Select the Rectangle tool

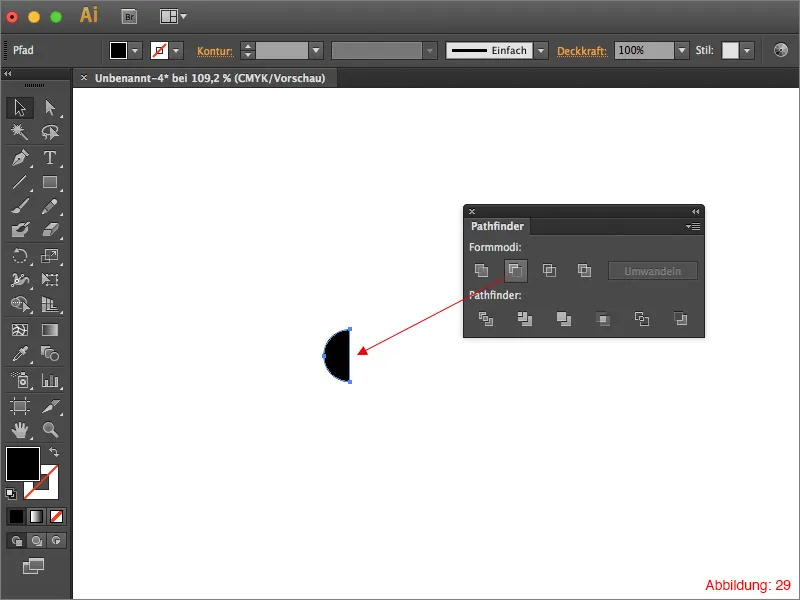pyautogui.click(x=49, y=182)
